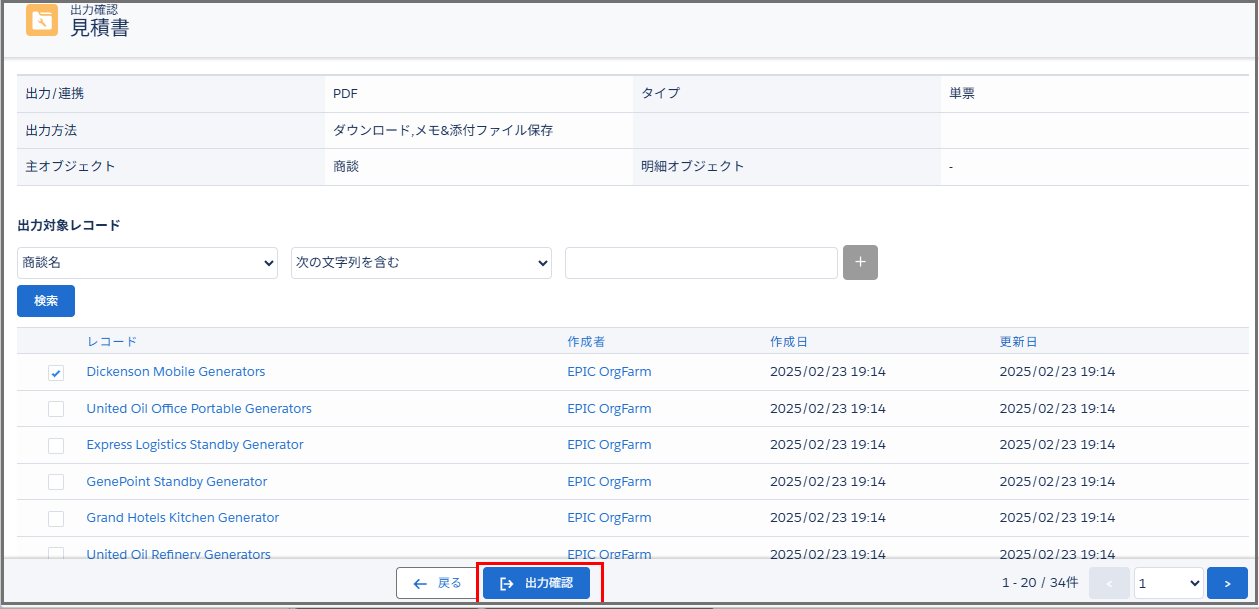Viewport: 1259px width, 609px height.
Task: Check the United Oil Office Portable Generators checkbox
Action: click(56, 409)
